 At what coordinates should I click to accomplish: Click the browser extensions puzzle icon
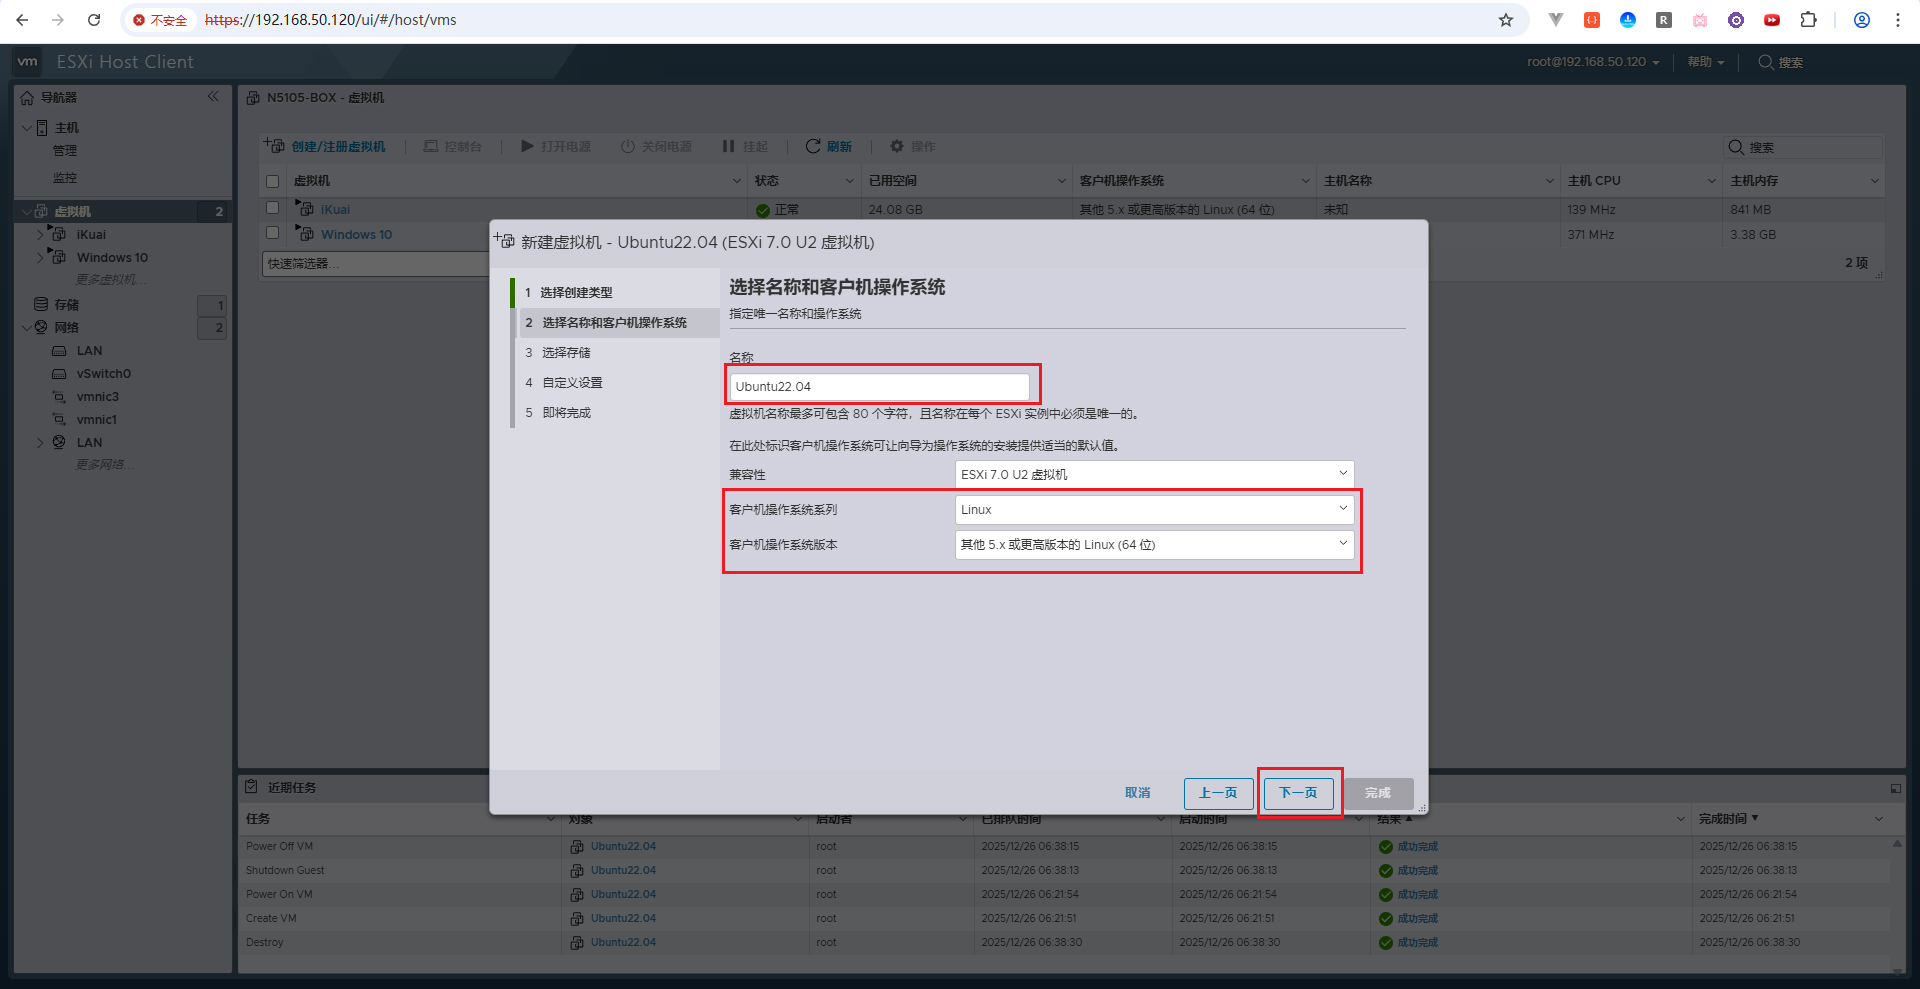[1808, 20]
